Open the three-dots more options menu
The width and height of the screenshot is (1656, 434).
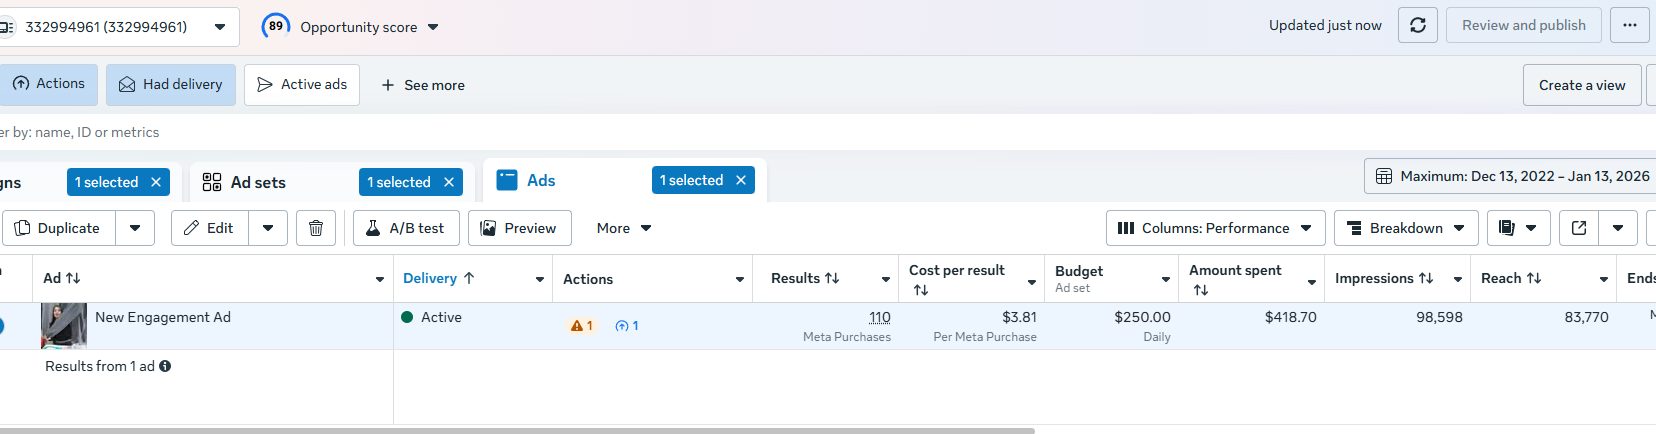point(1630,26)
